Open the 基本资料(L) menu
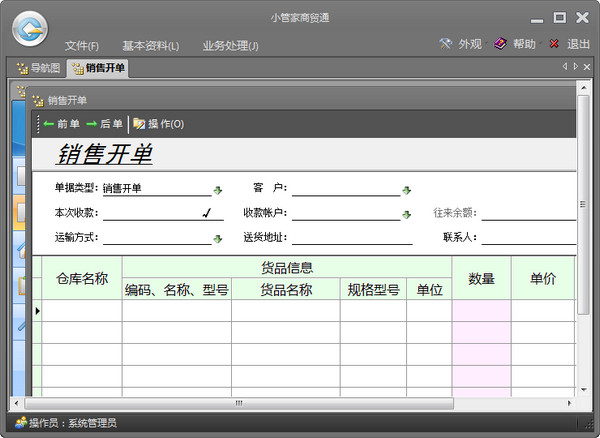600x438 pixels. [150, 46]
